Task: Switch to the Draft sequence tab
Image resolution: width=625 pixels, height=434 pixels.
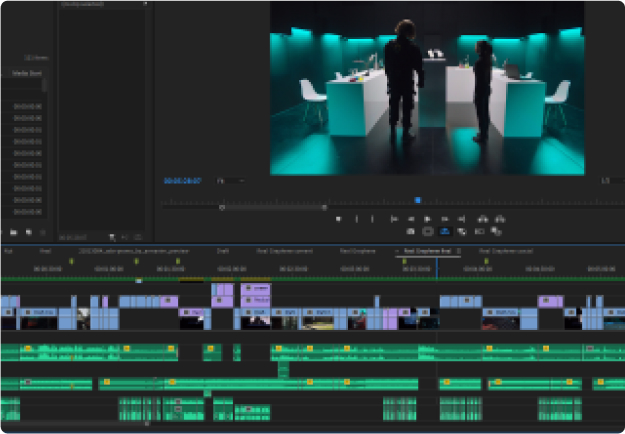Action: click(223, 251)
